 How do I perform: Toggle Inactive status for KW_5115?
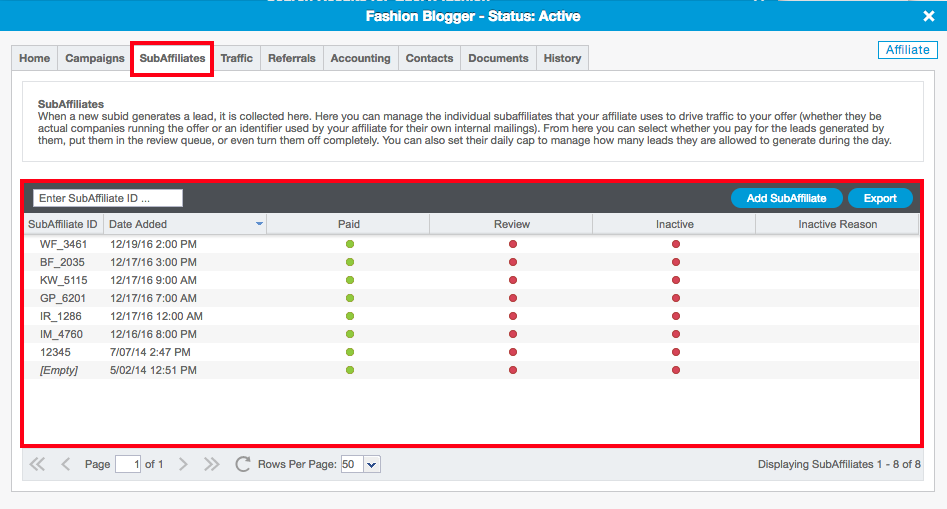(x=676, y=280)
